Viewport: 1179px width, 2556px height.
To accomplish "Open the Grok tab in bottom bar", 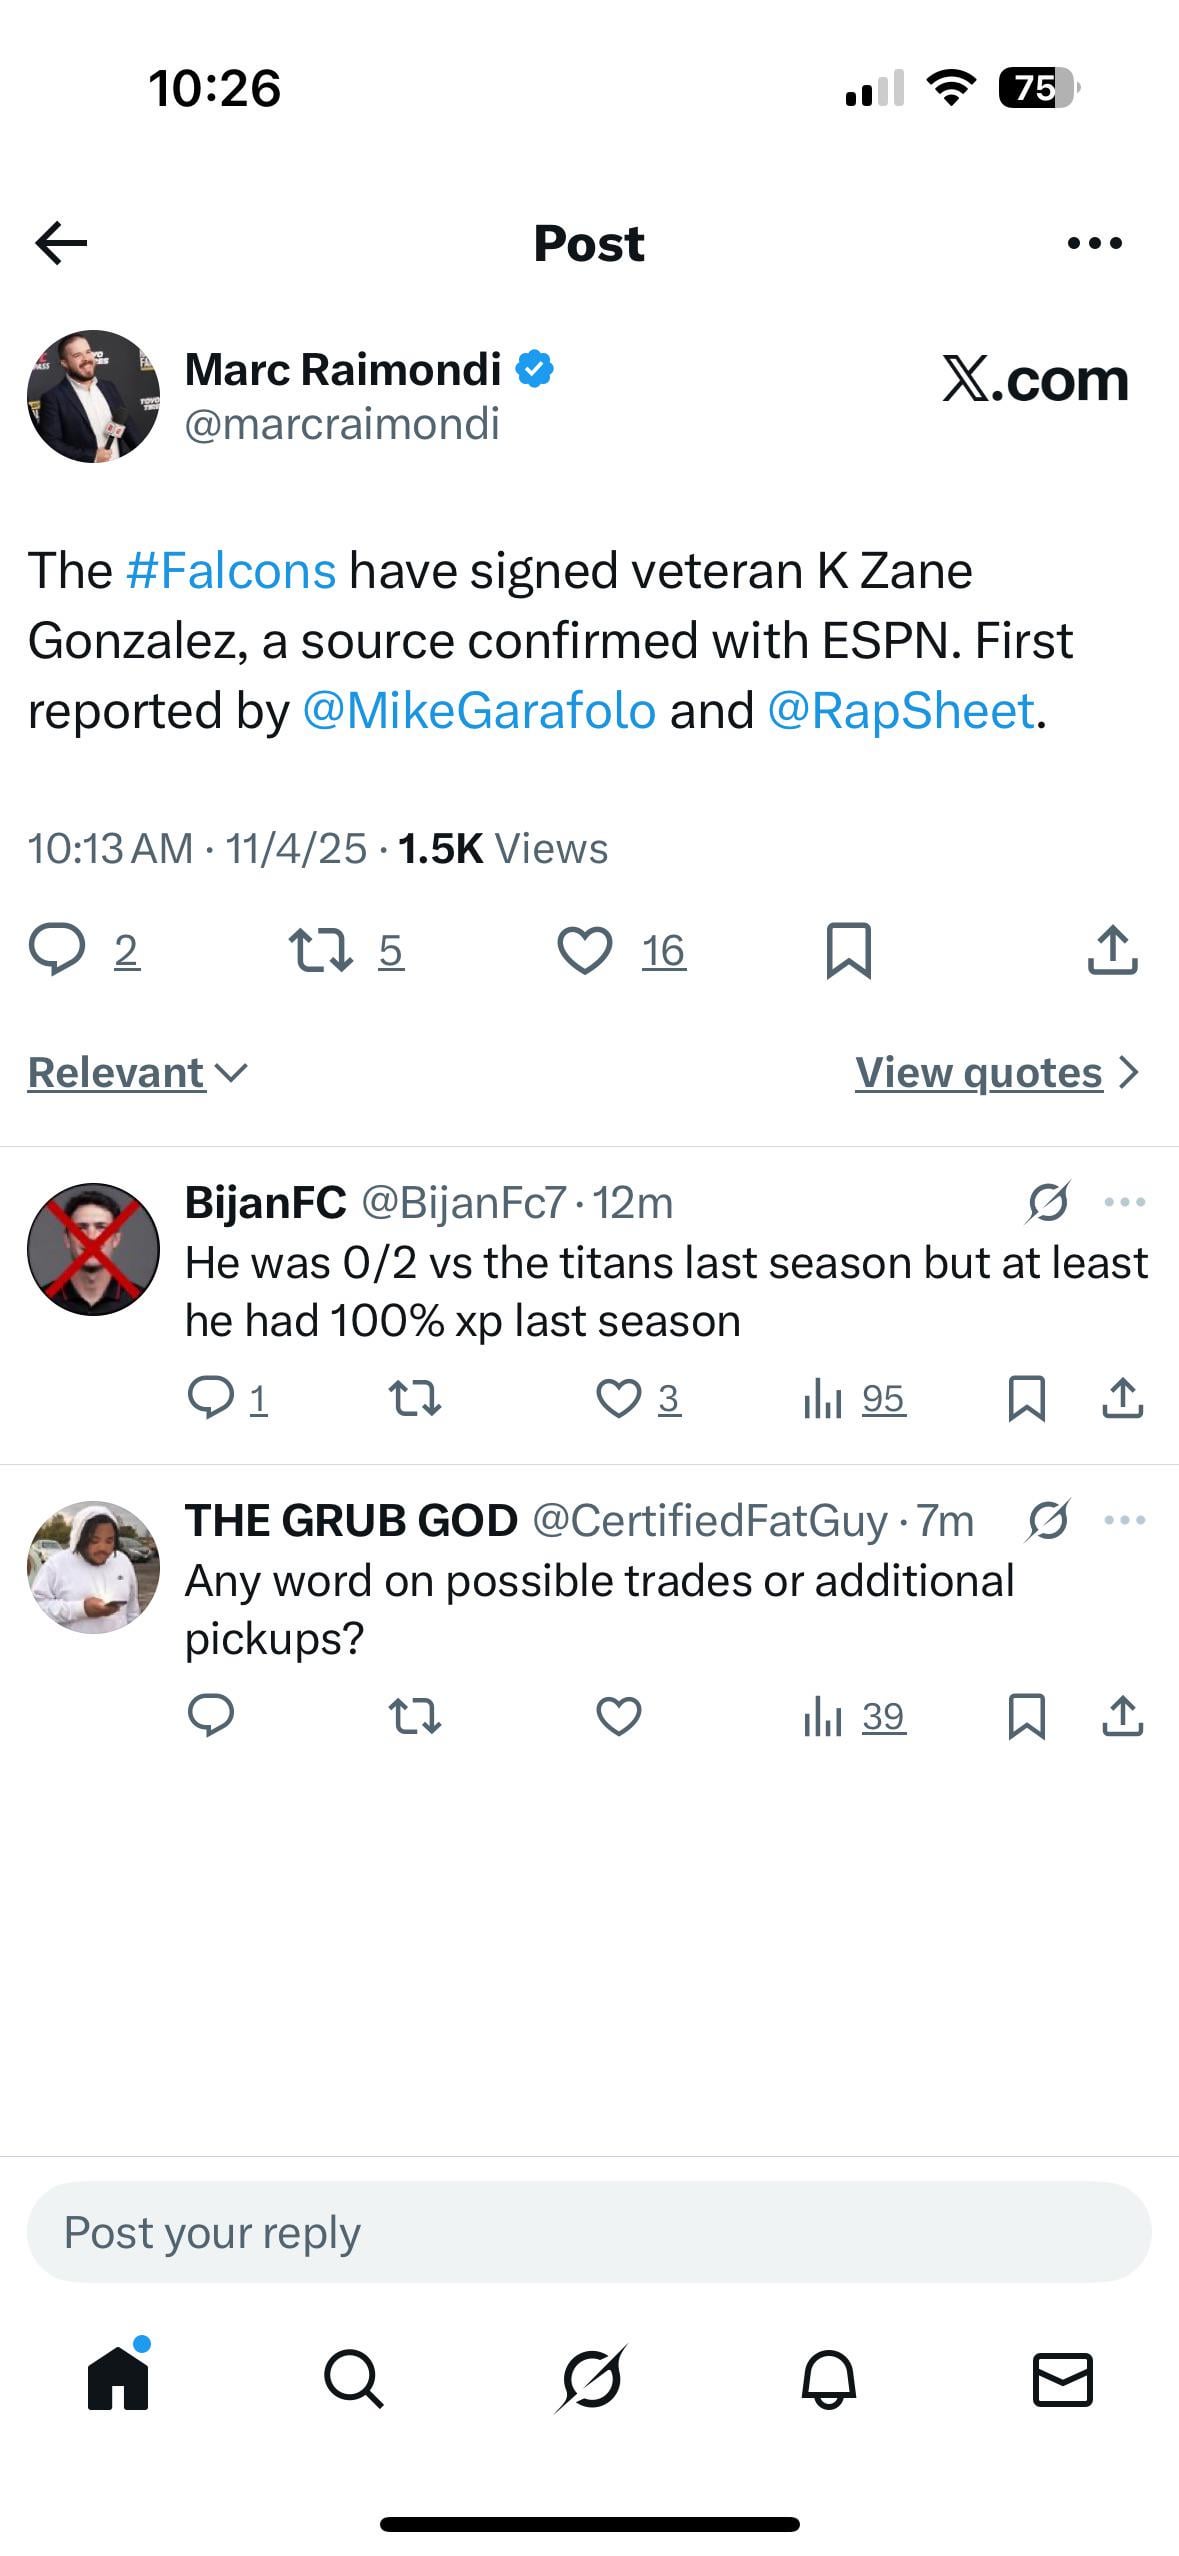I will click(x=591, y=2378).
